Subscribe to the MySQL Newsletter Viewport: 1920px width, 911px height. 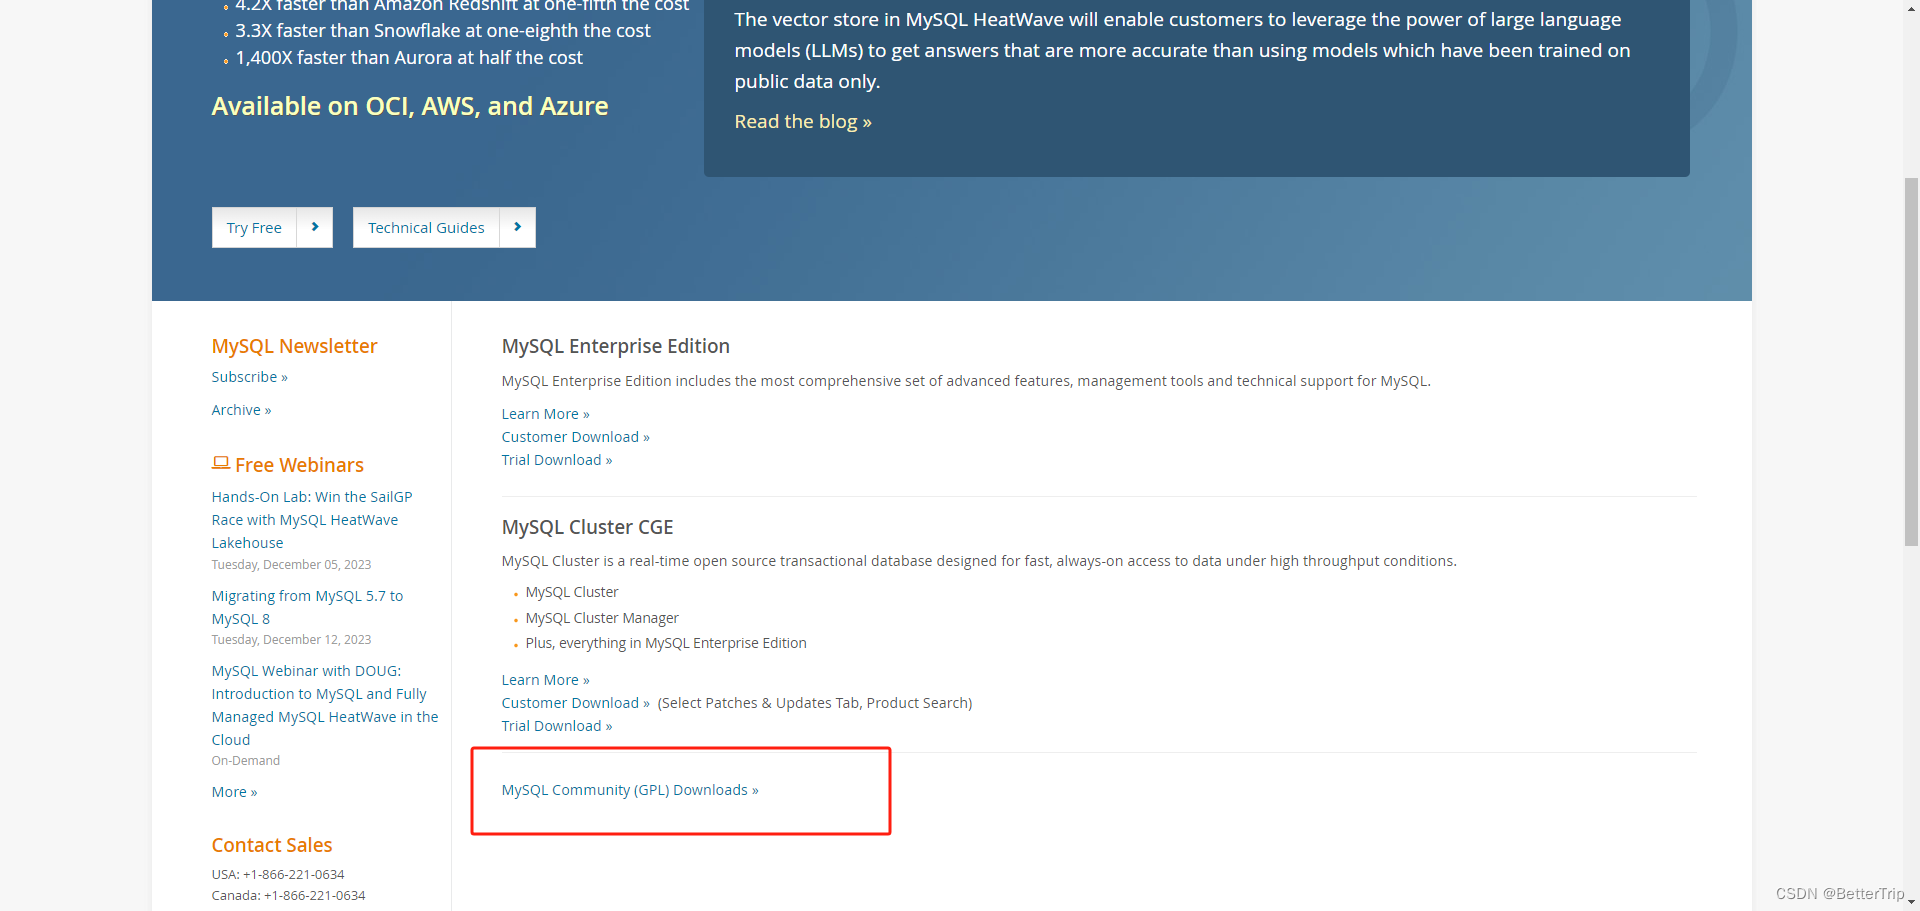click(250, 377)
